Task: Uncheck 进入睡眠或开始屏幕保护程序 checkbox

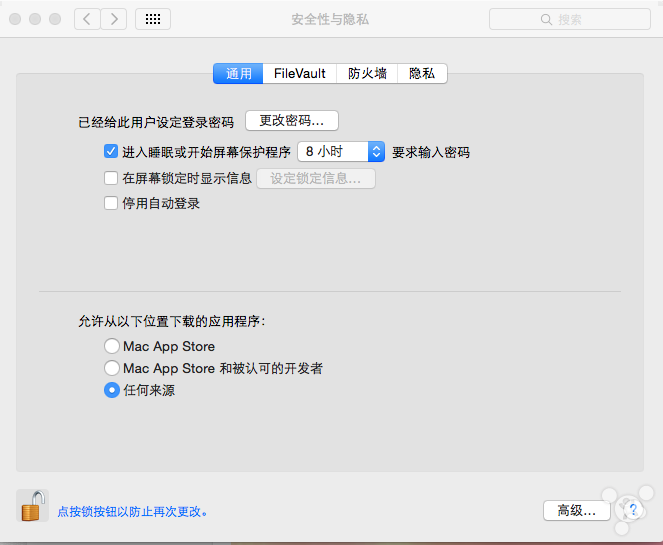Action: coord(111,151)
